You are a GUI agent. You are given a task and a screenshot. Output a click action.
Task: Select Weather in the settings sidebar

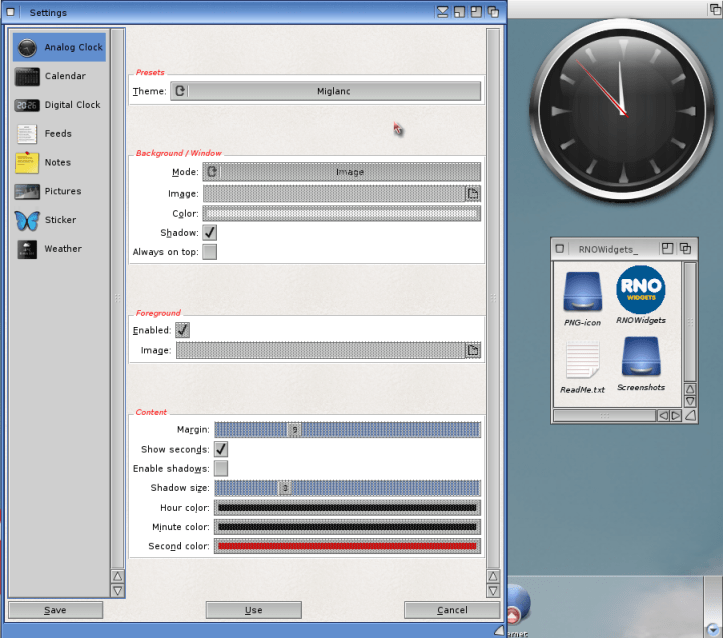point(61,249)
